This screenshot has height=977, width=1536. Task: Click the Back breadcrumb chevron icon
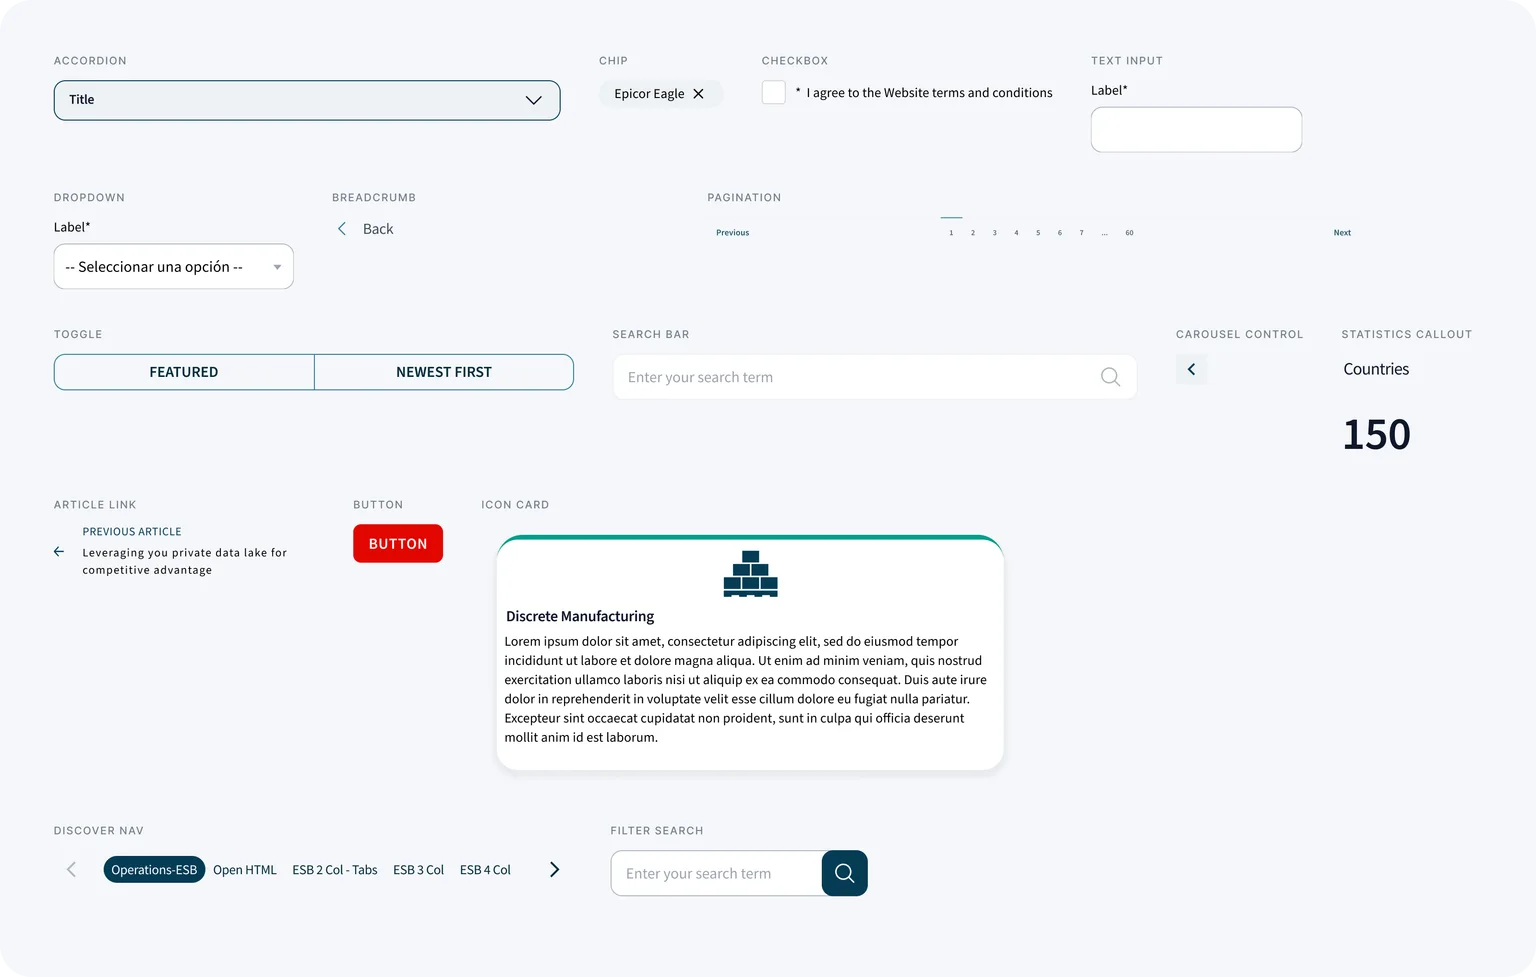[342, 229]
